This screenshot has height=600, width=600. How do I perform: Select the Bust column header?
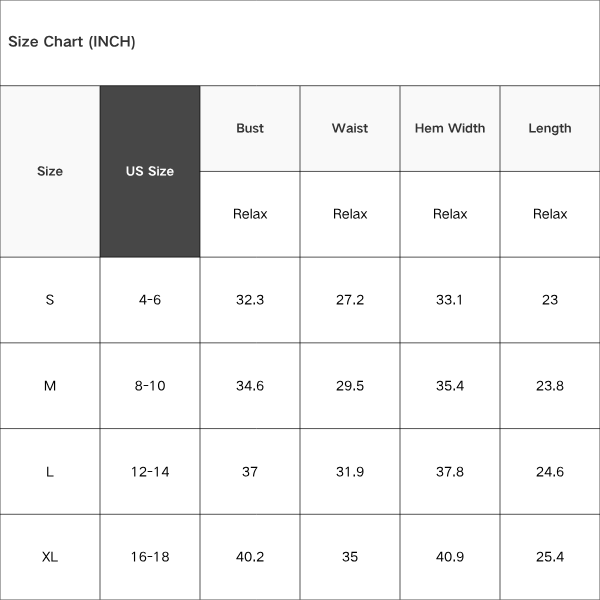(x=250, y=128)
